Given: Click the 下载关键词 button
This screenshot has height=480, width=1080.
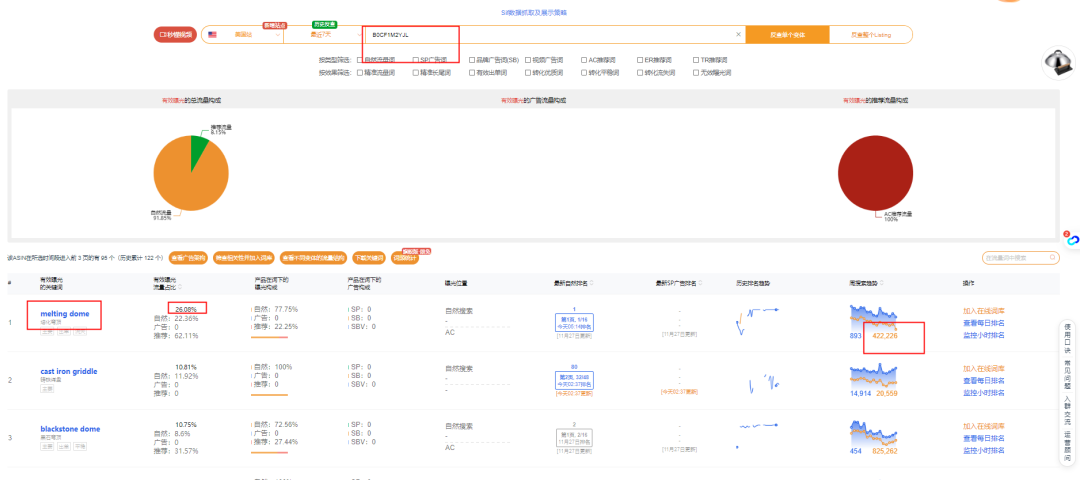Looking at the screenshot, I should pos(368,258).
